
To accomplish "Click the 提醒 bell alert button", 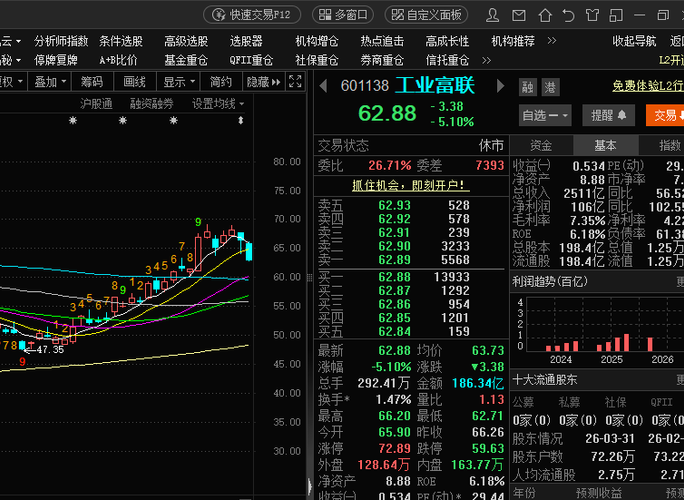I will coord(609,116).
